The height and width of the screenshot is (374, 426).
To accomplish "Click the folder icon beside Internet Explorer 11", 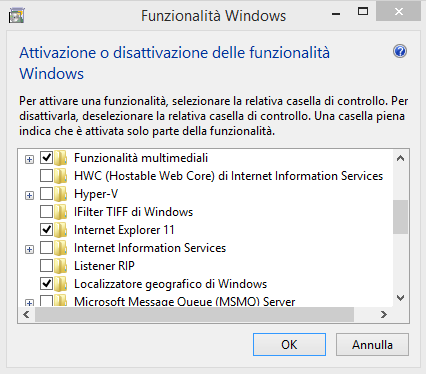I will coord(61,230).
